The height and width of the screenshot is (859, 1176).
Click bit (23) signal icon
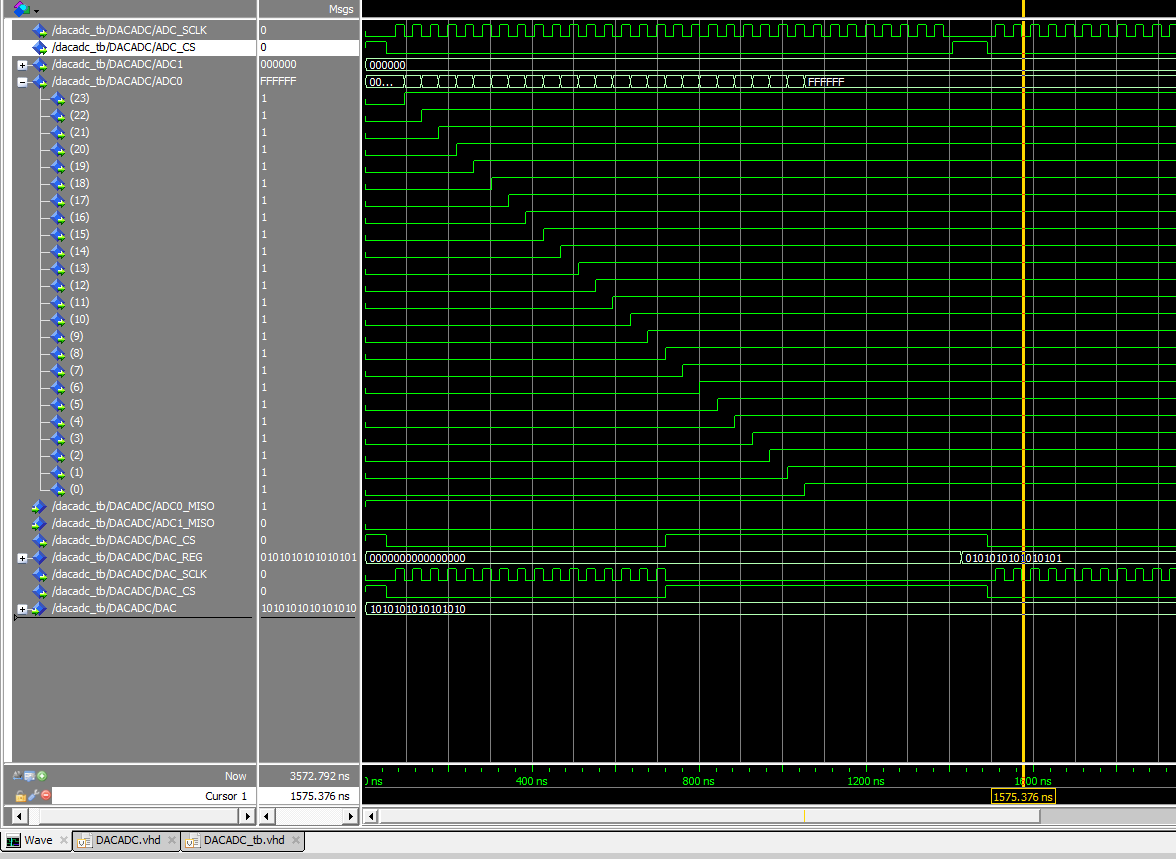58,98
